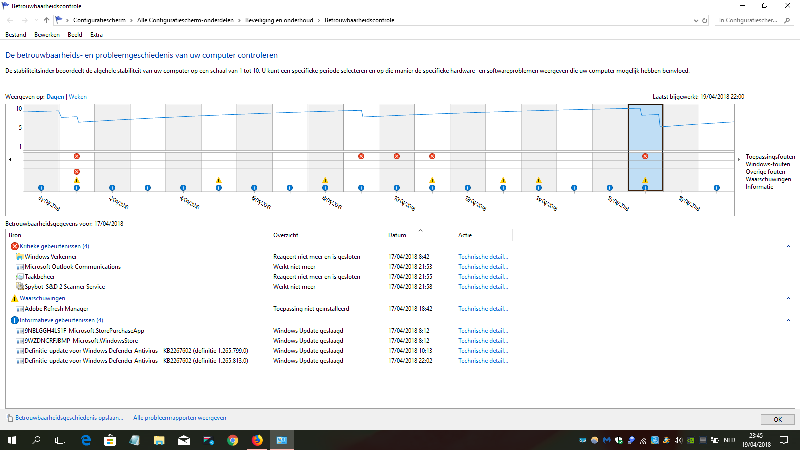Screen dimensions: 800x450
Task: Open Microsoft Edge from the taskbar
Action: pos(86,440)
